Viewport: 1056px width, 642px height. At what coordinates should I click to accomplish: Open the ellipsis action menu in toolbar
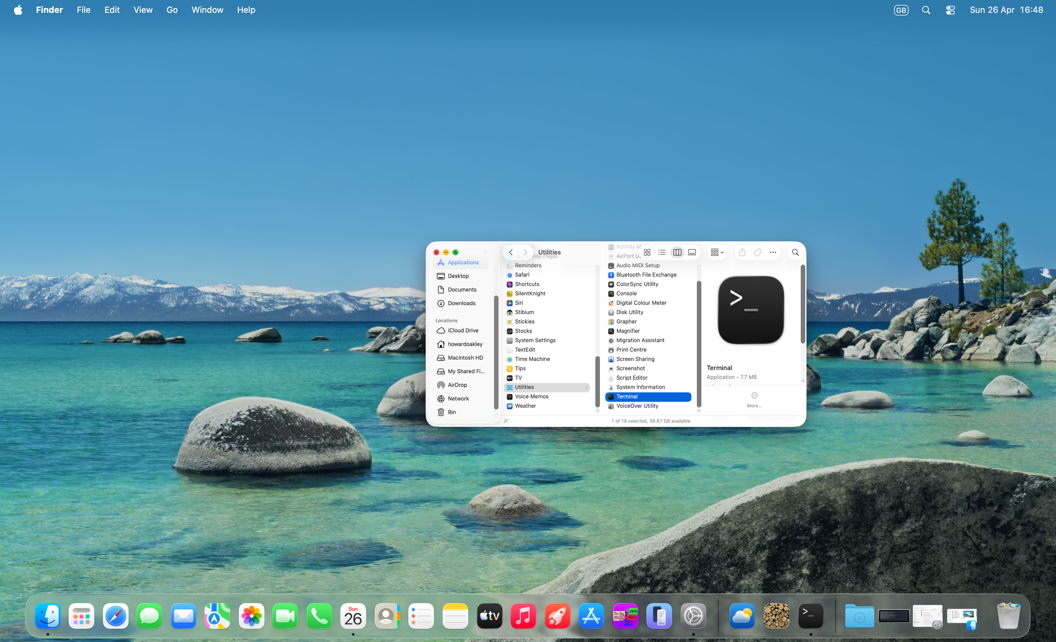(x=772, y=252)
